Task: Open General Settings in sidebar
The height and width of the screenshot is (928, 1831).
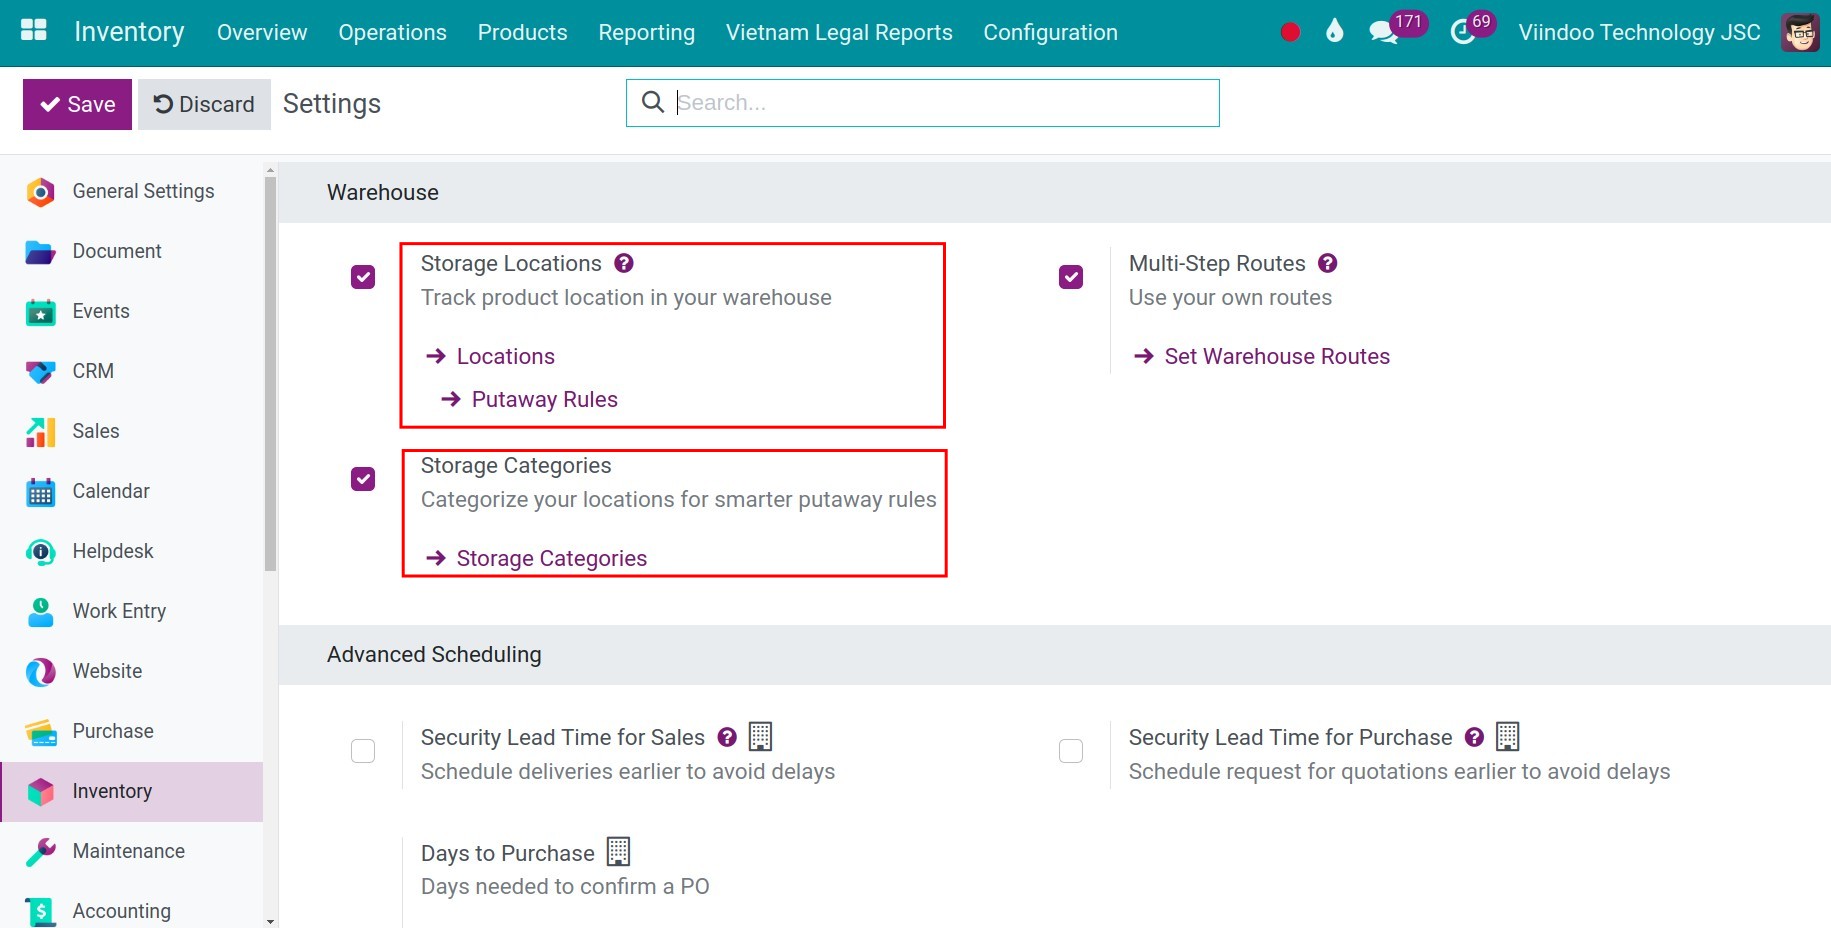Action: (131, 191)
